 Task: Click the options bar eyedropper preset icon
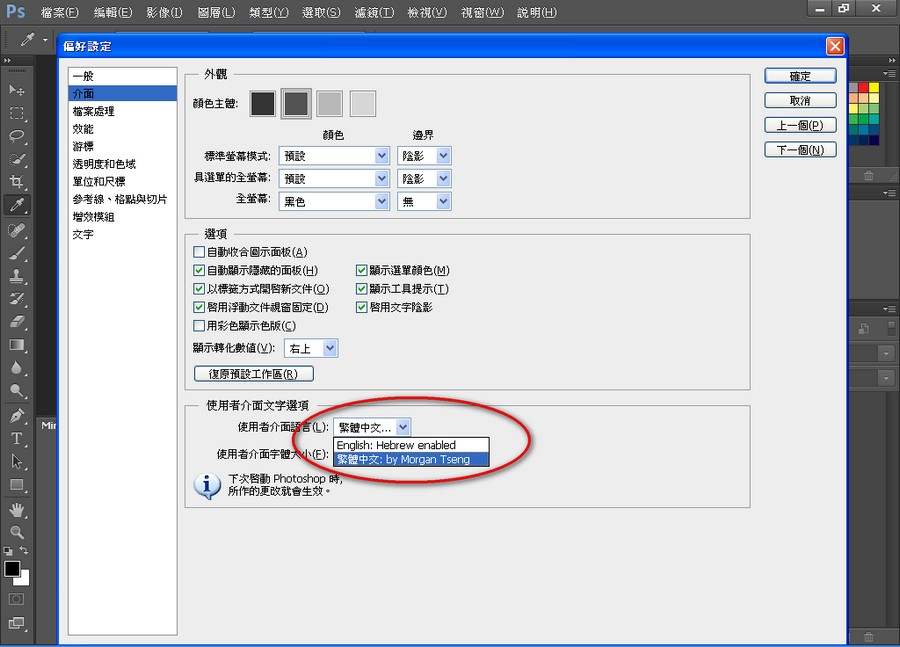28,40
